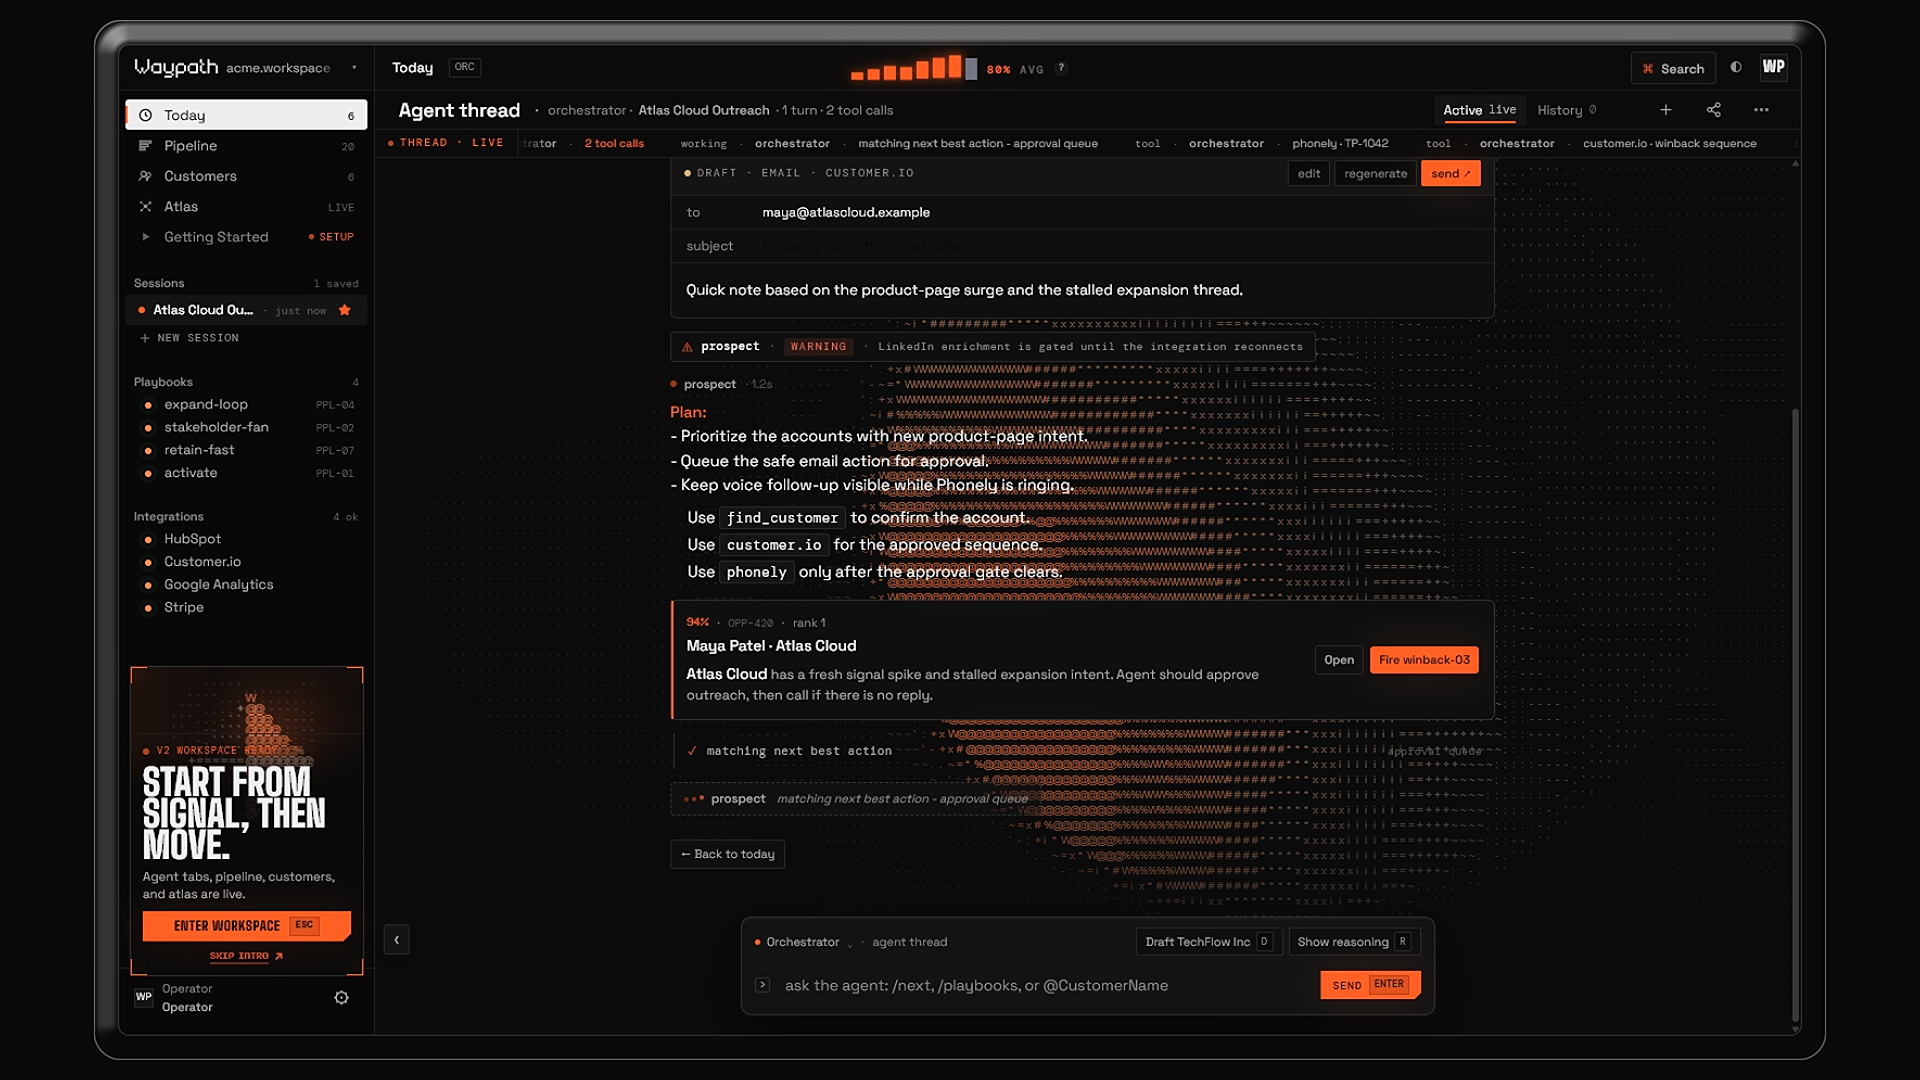The width and height of the screenshot is (1920, 1080).
Task: Open the acme.workspace dropdown arrow
Action: (x=354, y=68)
